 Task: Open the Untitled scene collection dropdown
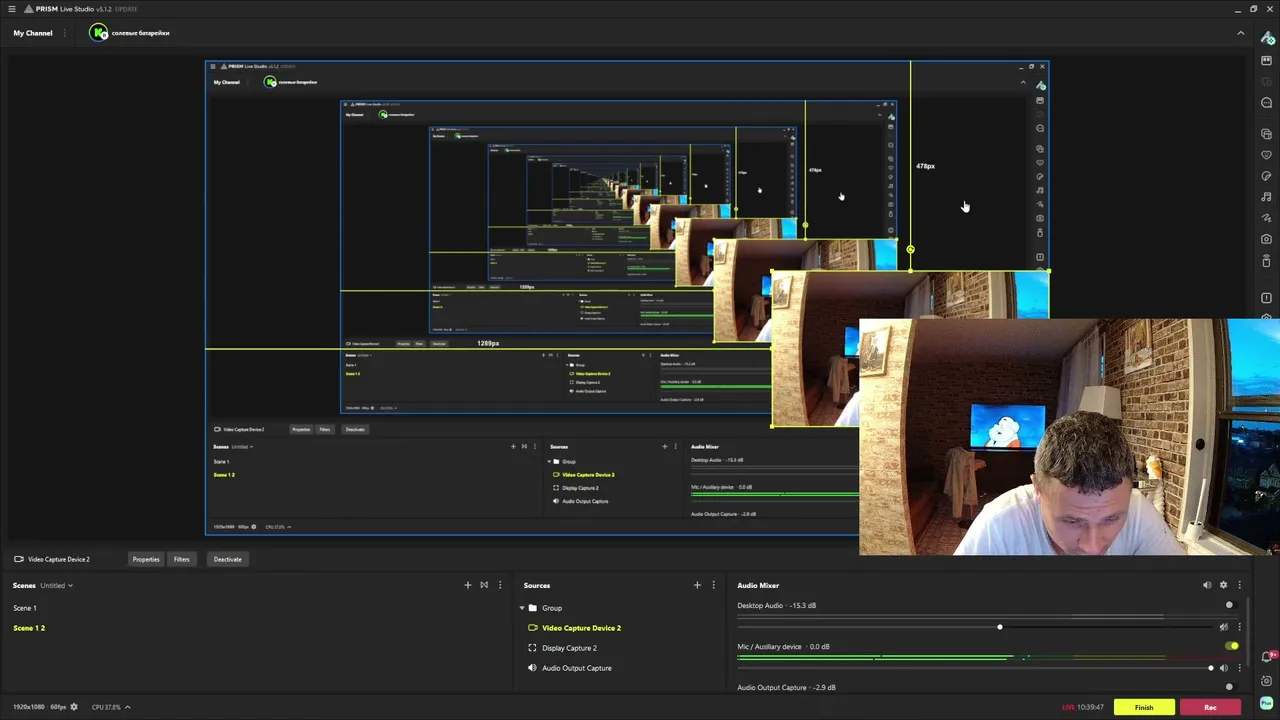click(56, 585)
